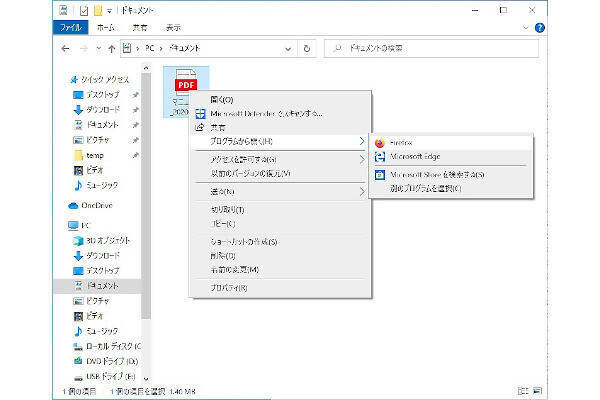
Task: Click the share icon next to 共有
Action: (x=200, y=128)
